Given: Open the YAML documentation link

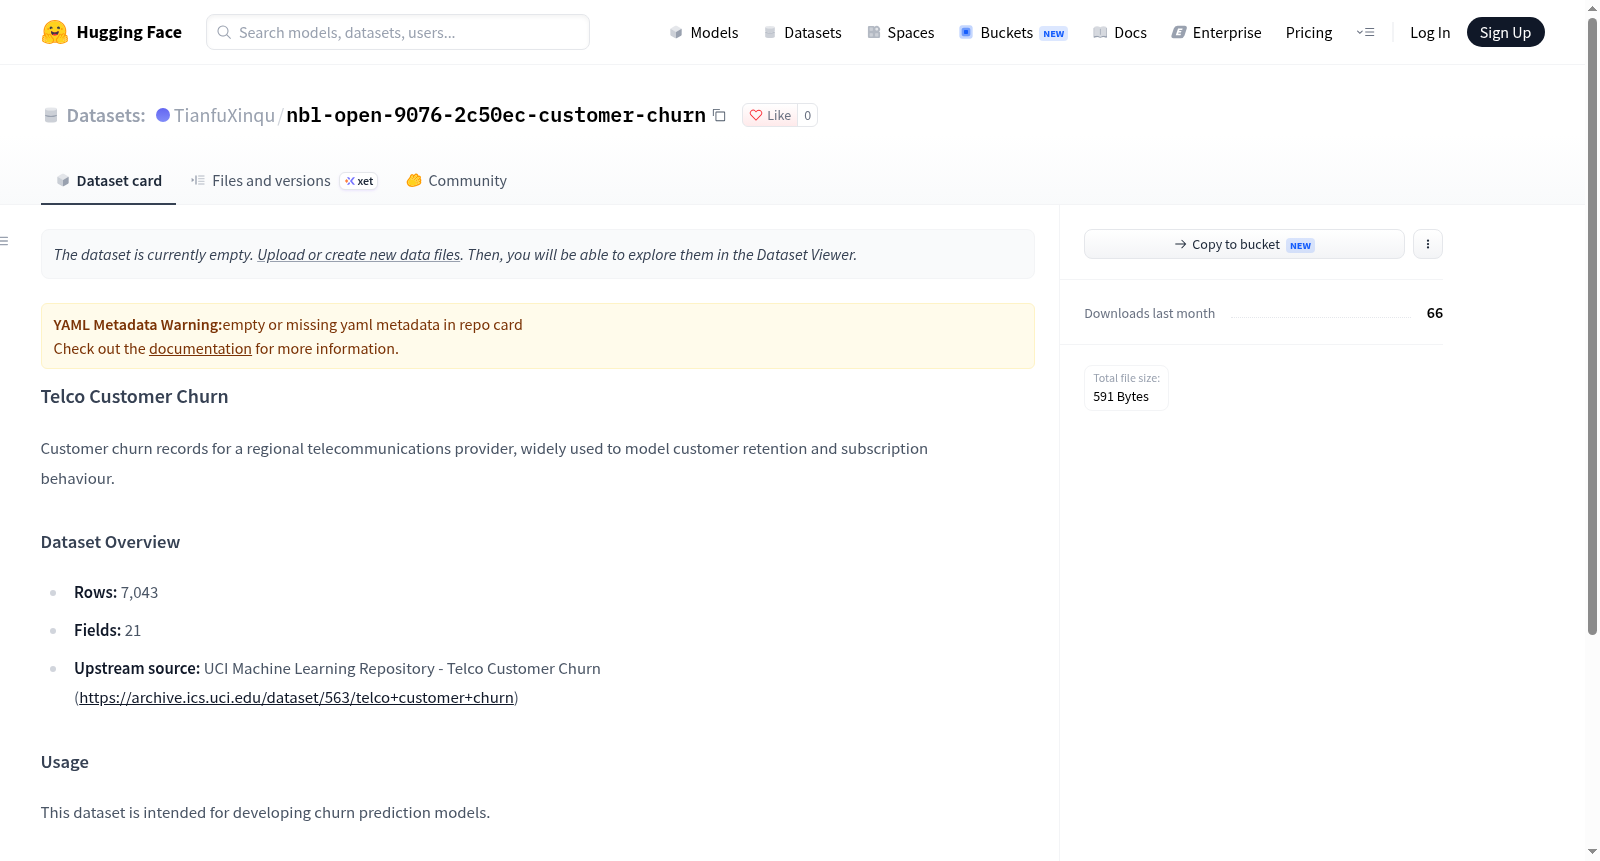Looking at the screenshot, I should [200, 349].
